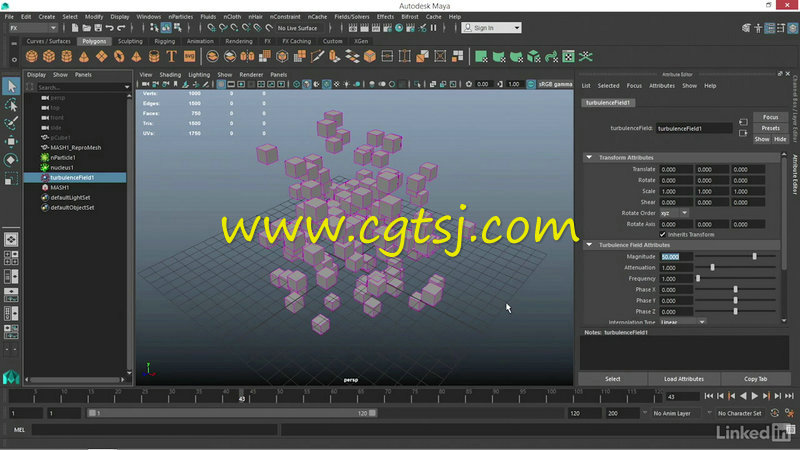Image resolution: width=800 pixels, height=450 pixels.
Task: Toggle the Tool Settings sidebar icon
Action: 781,29
